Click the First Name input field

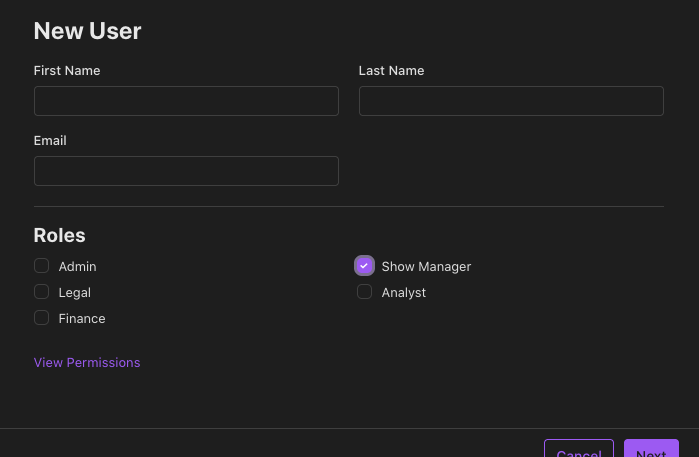(186, 101)
